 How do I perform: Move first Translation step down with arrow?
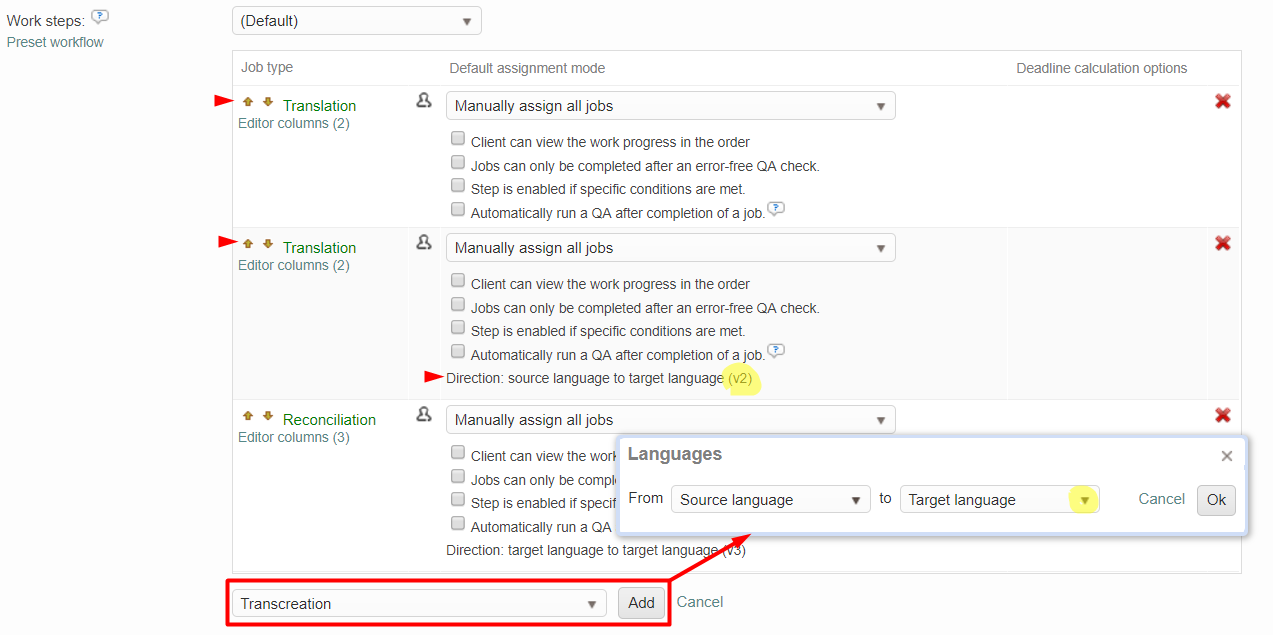coord(268,102)
